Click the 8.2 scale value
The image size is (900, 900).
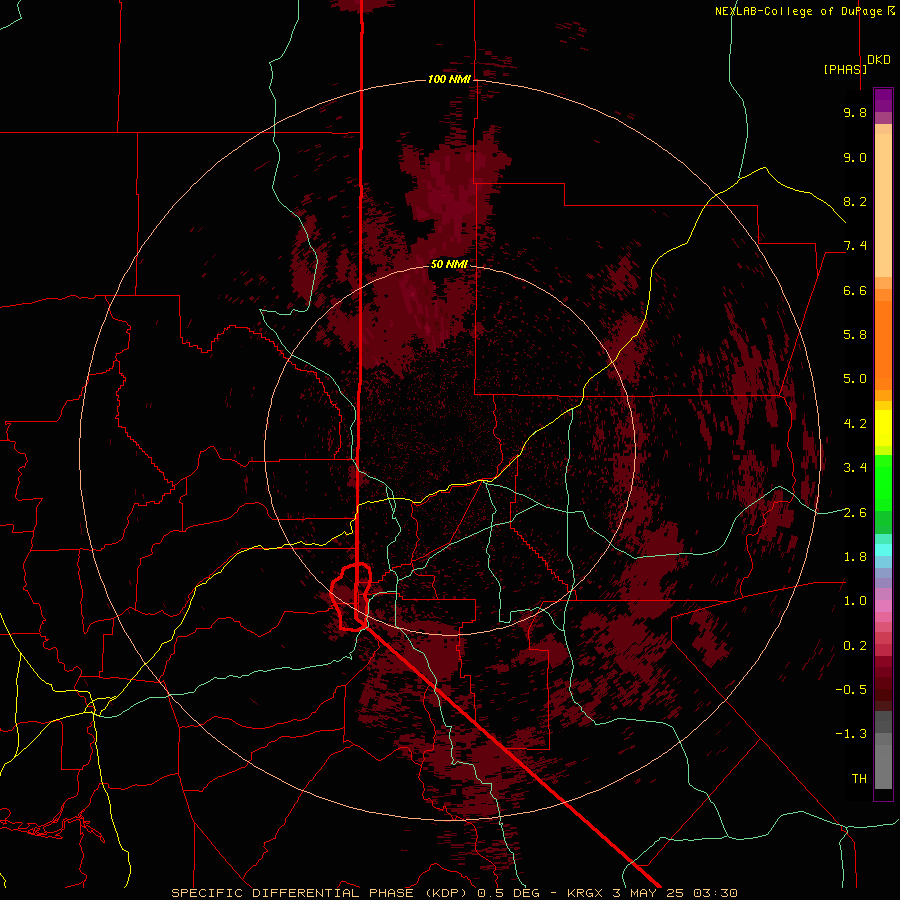point(855,201)
